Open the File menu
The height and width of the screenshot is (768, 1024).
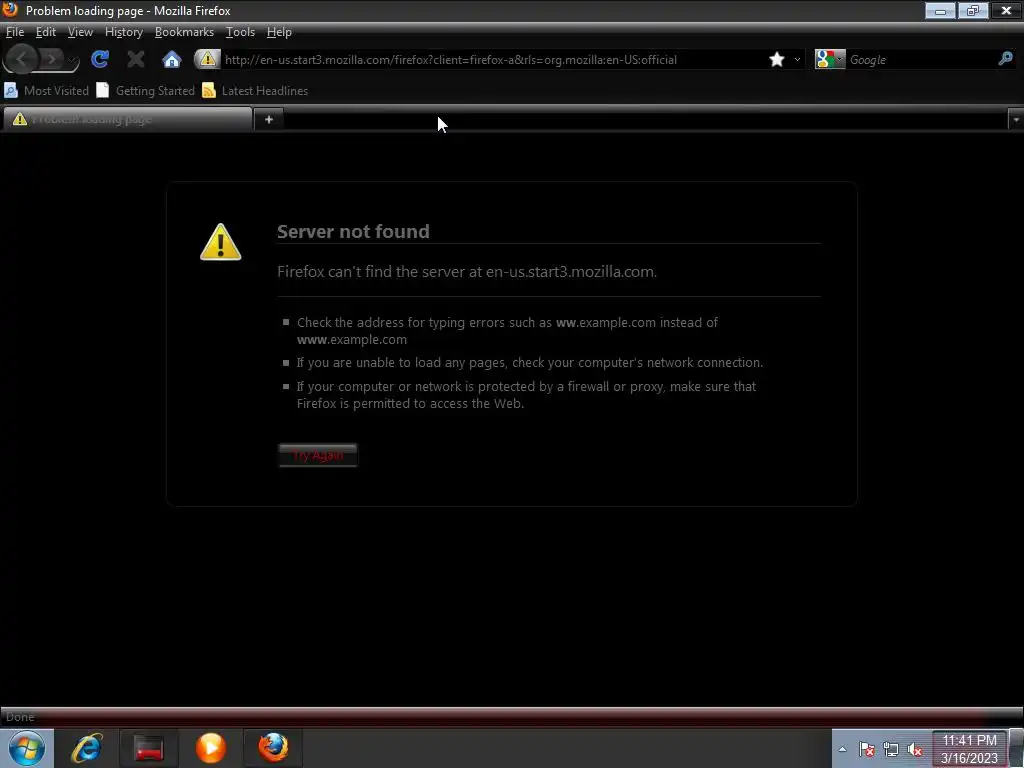coord(14,32)
